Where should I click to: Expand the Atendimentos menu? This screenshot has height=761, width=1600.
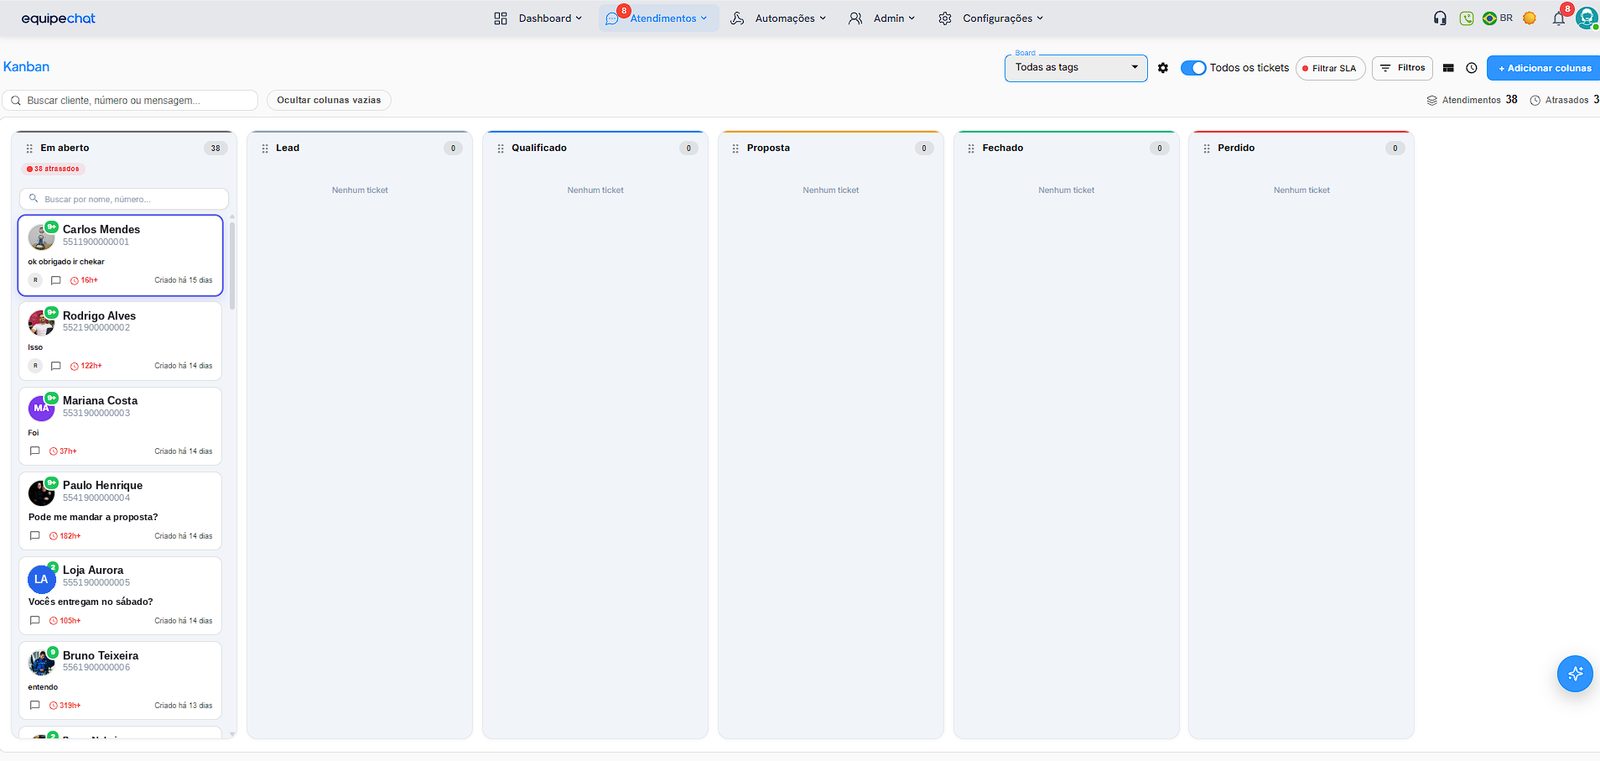658,18
